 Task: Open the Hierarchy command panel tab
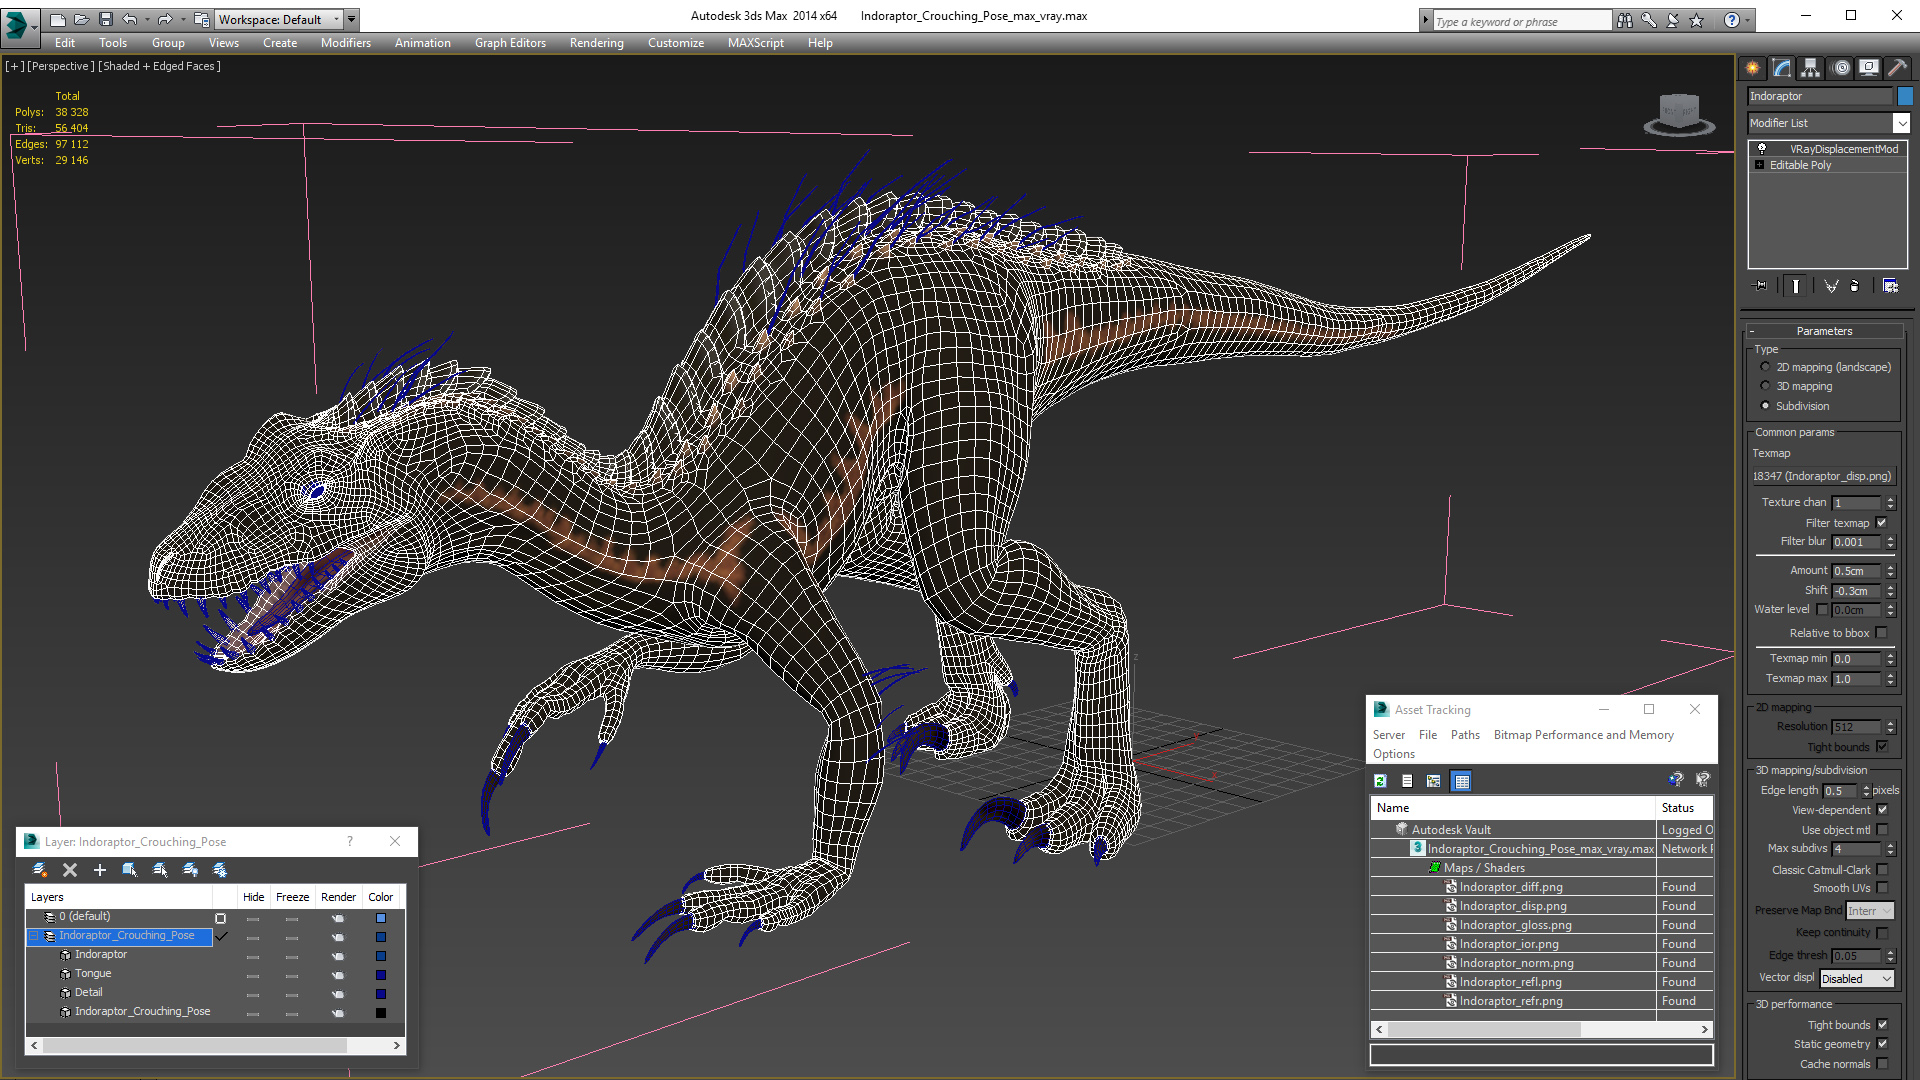1810,68
